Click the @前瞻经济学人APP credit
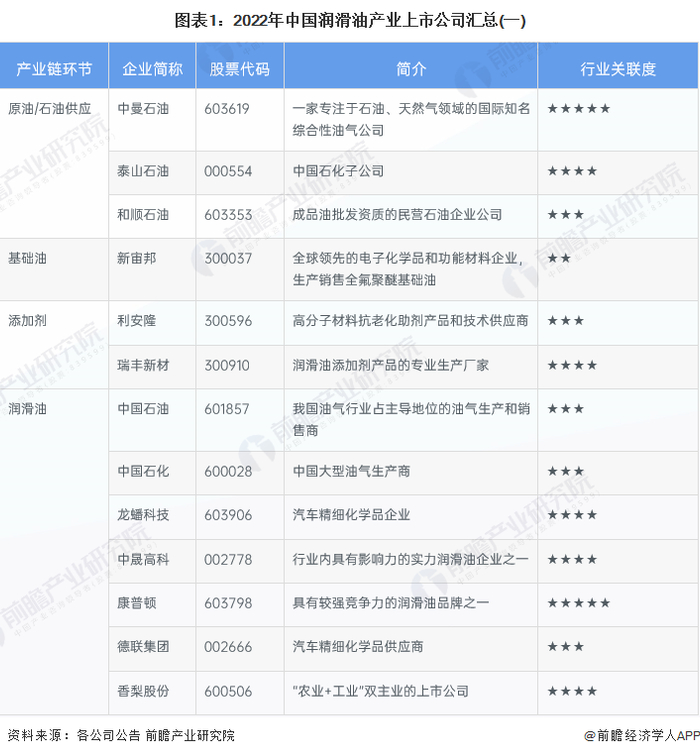The image size is (700, 756). [x=642, y=735]
